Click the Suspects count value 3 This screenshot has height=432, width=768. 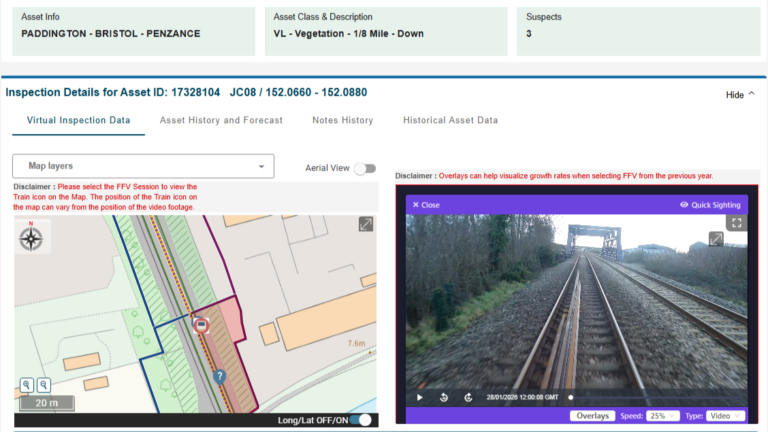(529, 34)
